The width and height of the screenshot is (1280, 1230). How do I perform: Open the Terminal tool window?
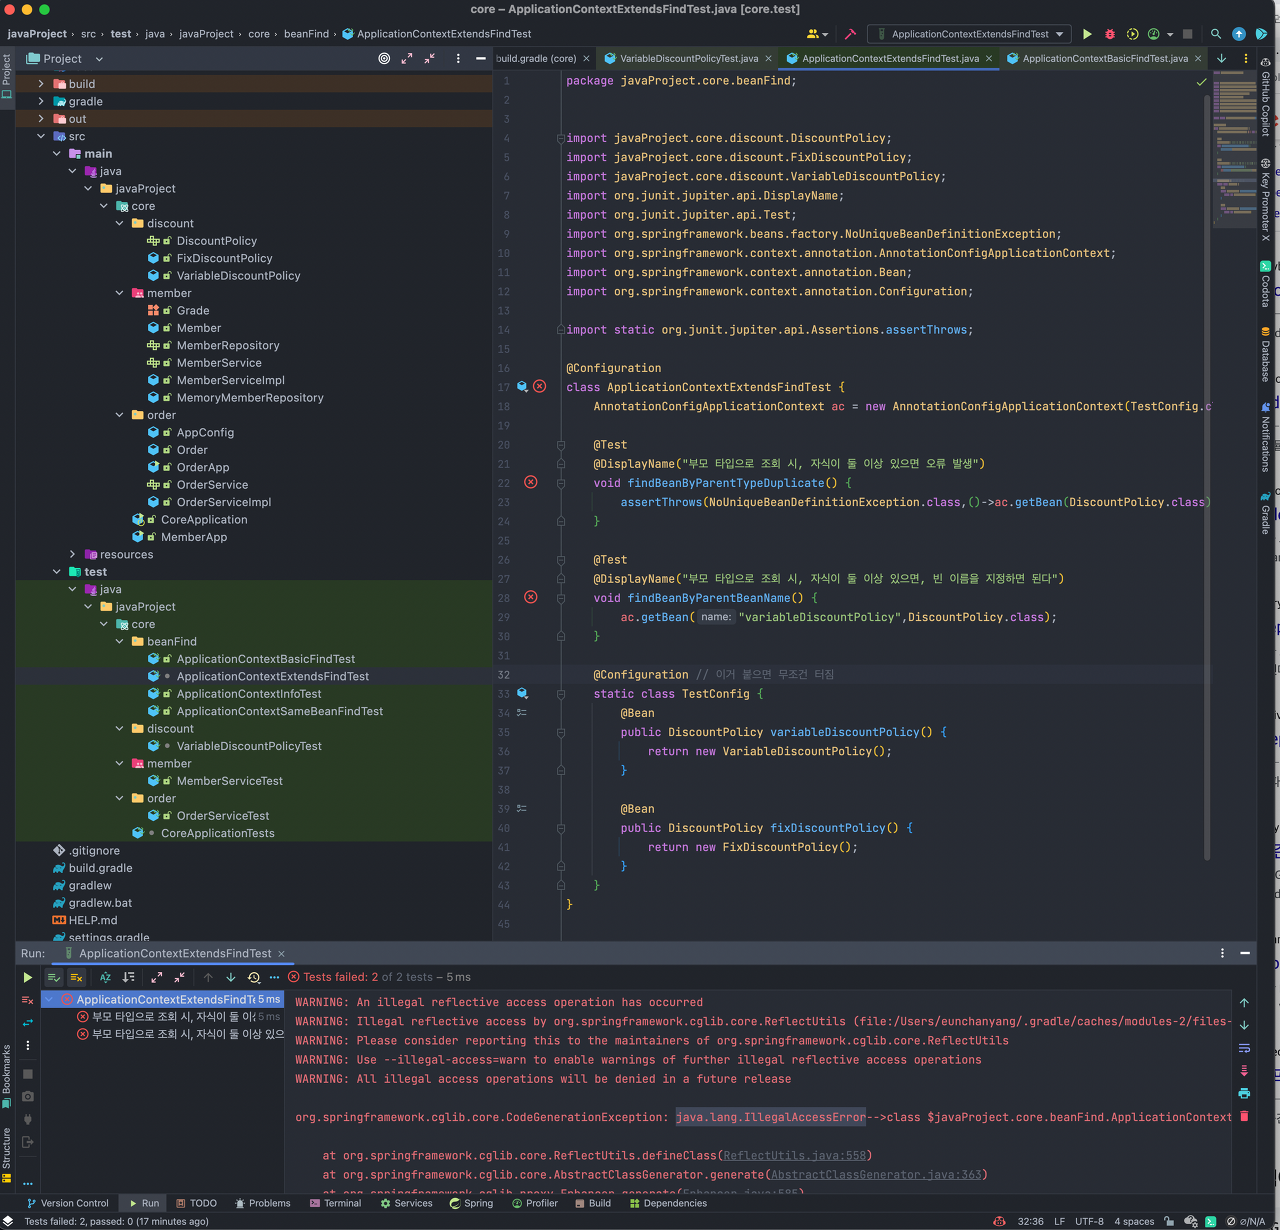[335, 1203]
